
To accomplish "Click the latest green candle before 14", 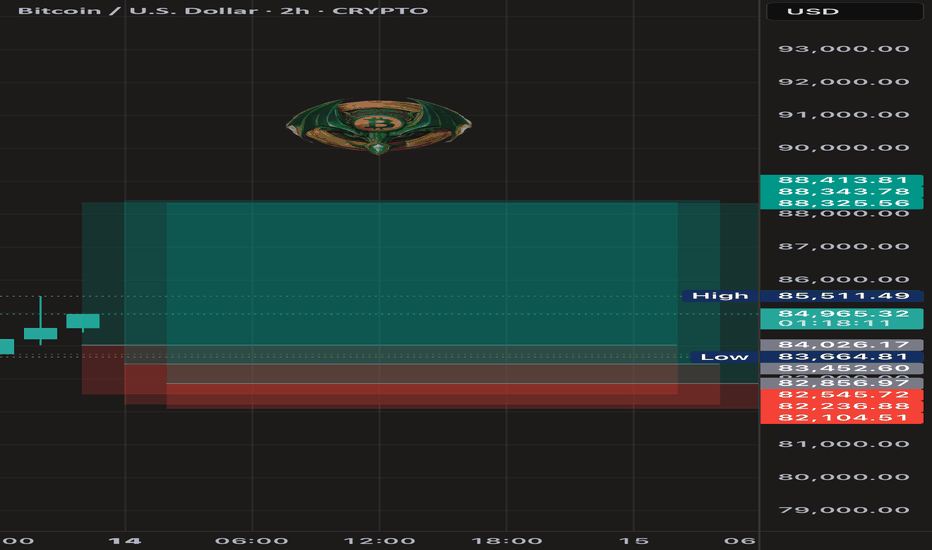I will (83, 321).
